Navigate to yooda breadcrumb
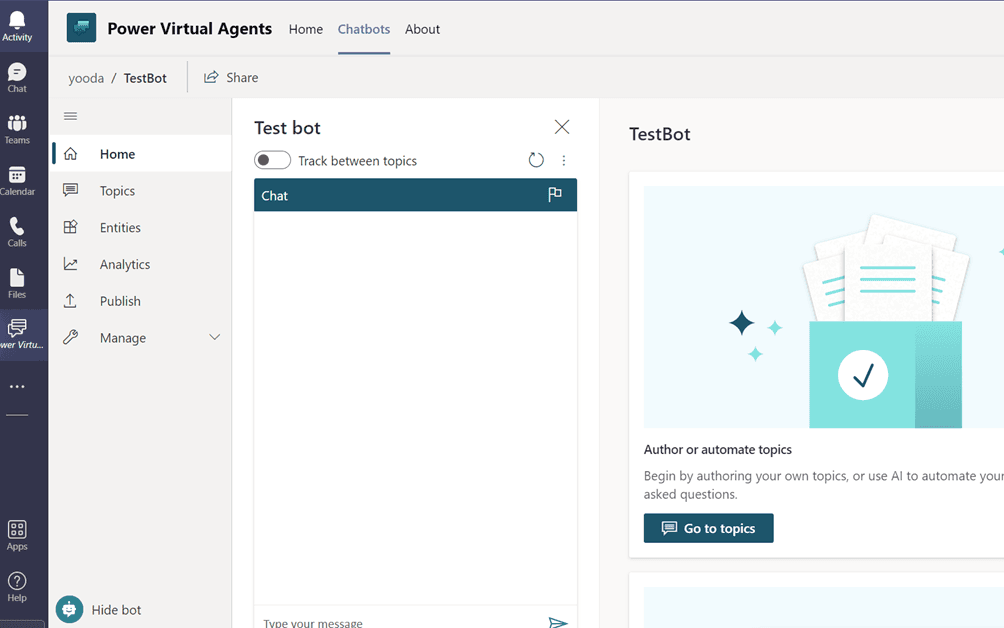The height and width of the screenshot is (628, 1004). [86, 78]
